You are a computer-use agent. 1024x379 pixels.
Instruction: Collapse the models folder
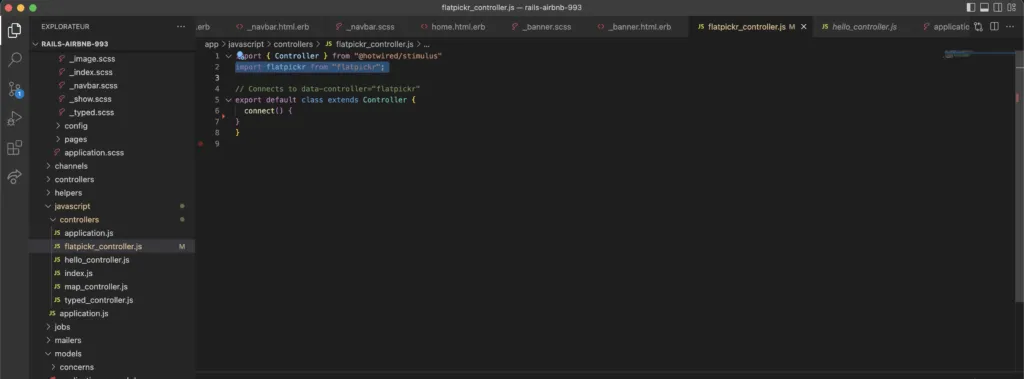coord(68,354)
